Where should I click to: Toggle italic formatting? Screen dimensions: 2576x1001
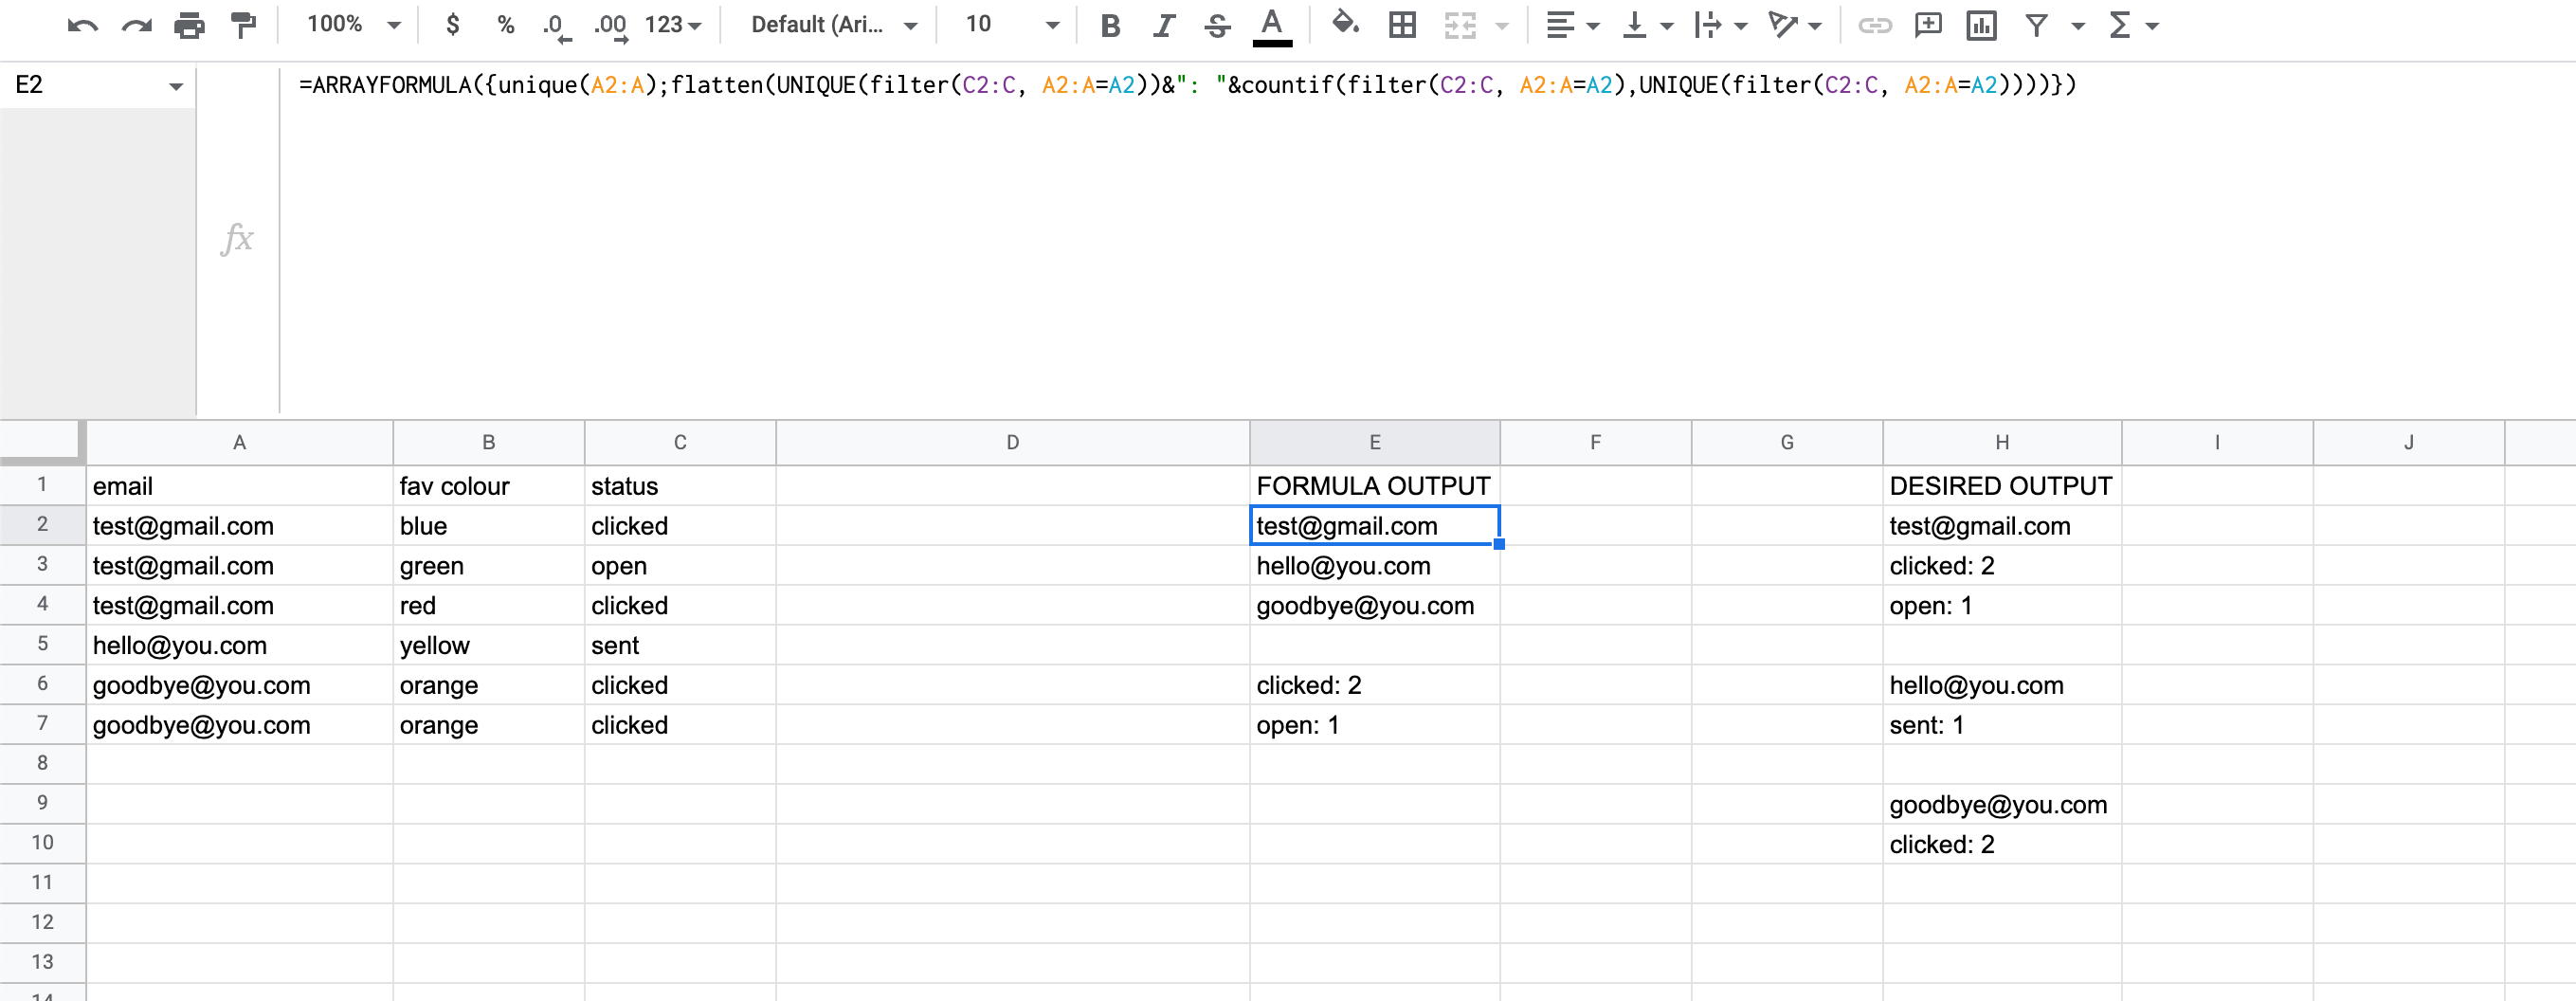[1163, 26]
